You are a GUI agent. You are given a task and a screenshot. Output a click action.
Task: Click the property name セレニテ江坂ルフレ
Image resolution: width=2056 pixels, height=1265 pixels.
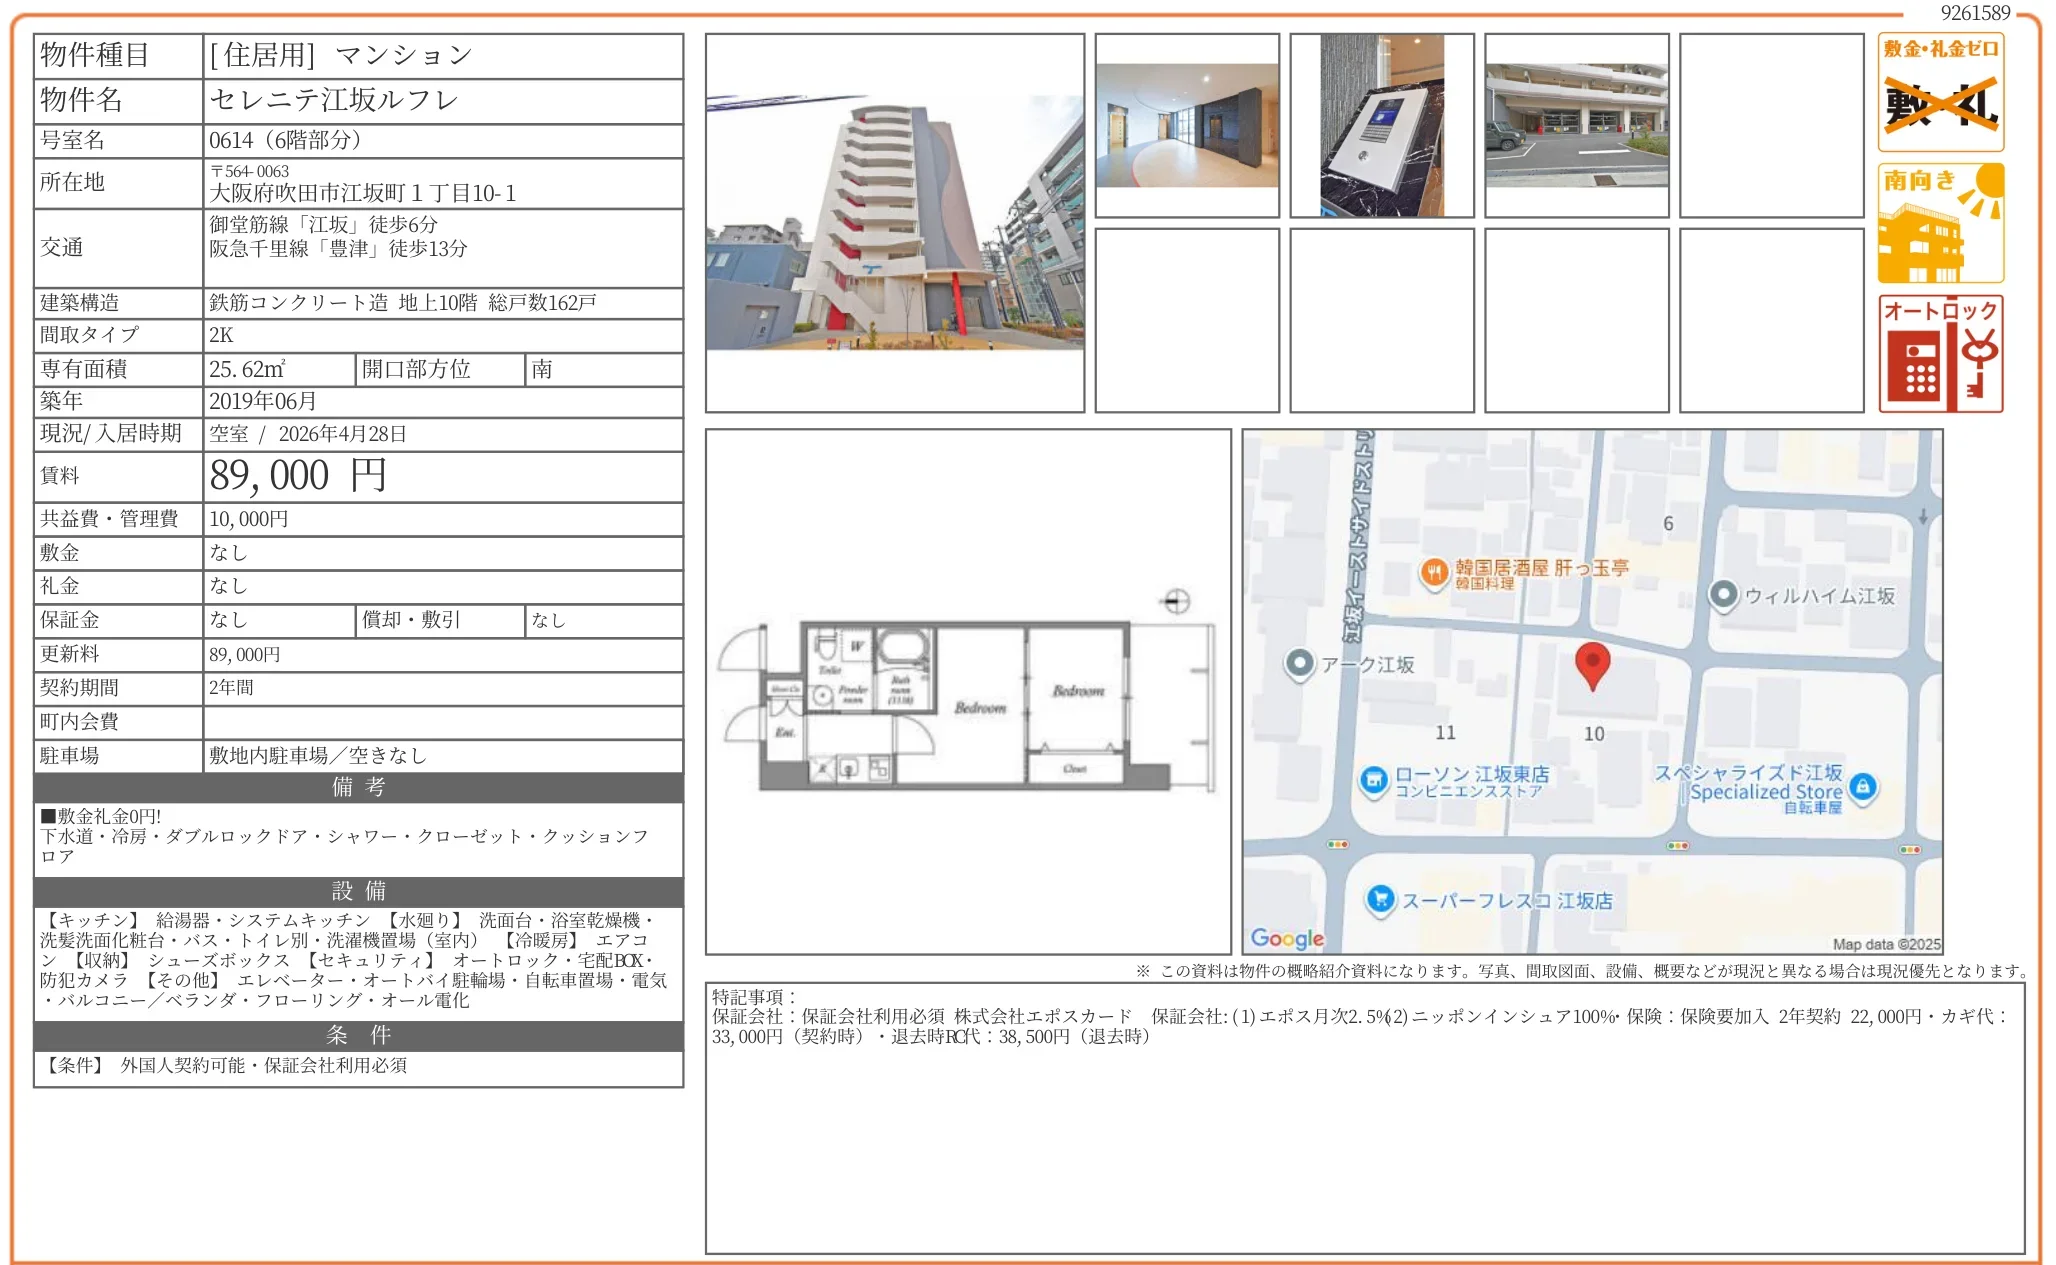coord(334,100)
